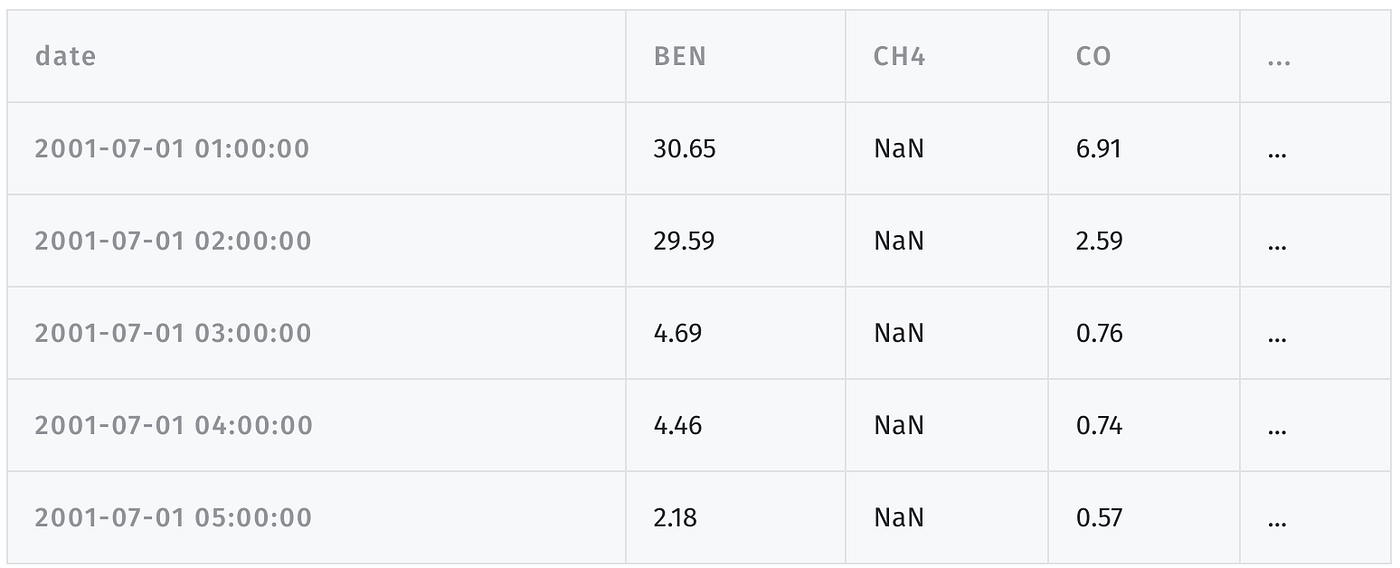Select the CH4 column header
Image resolution: width=1400 pixels, height=568 pixels.
pos(899,56)
